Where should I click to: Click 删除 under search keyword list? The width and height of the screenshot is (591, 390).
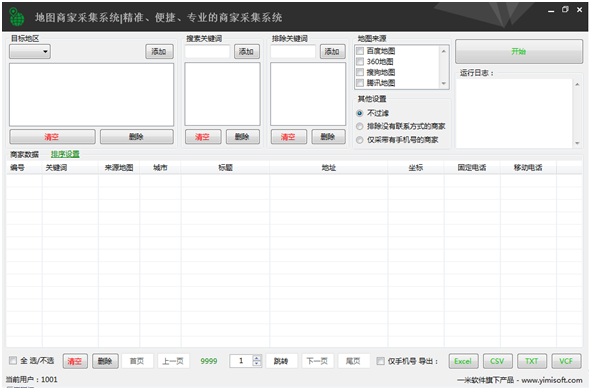tap(243, 137)
